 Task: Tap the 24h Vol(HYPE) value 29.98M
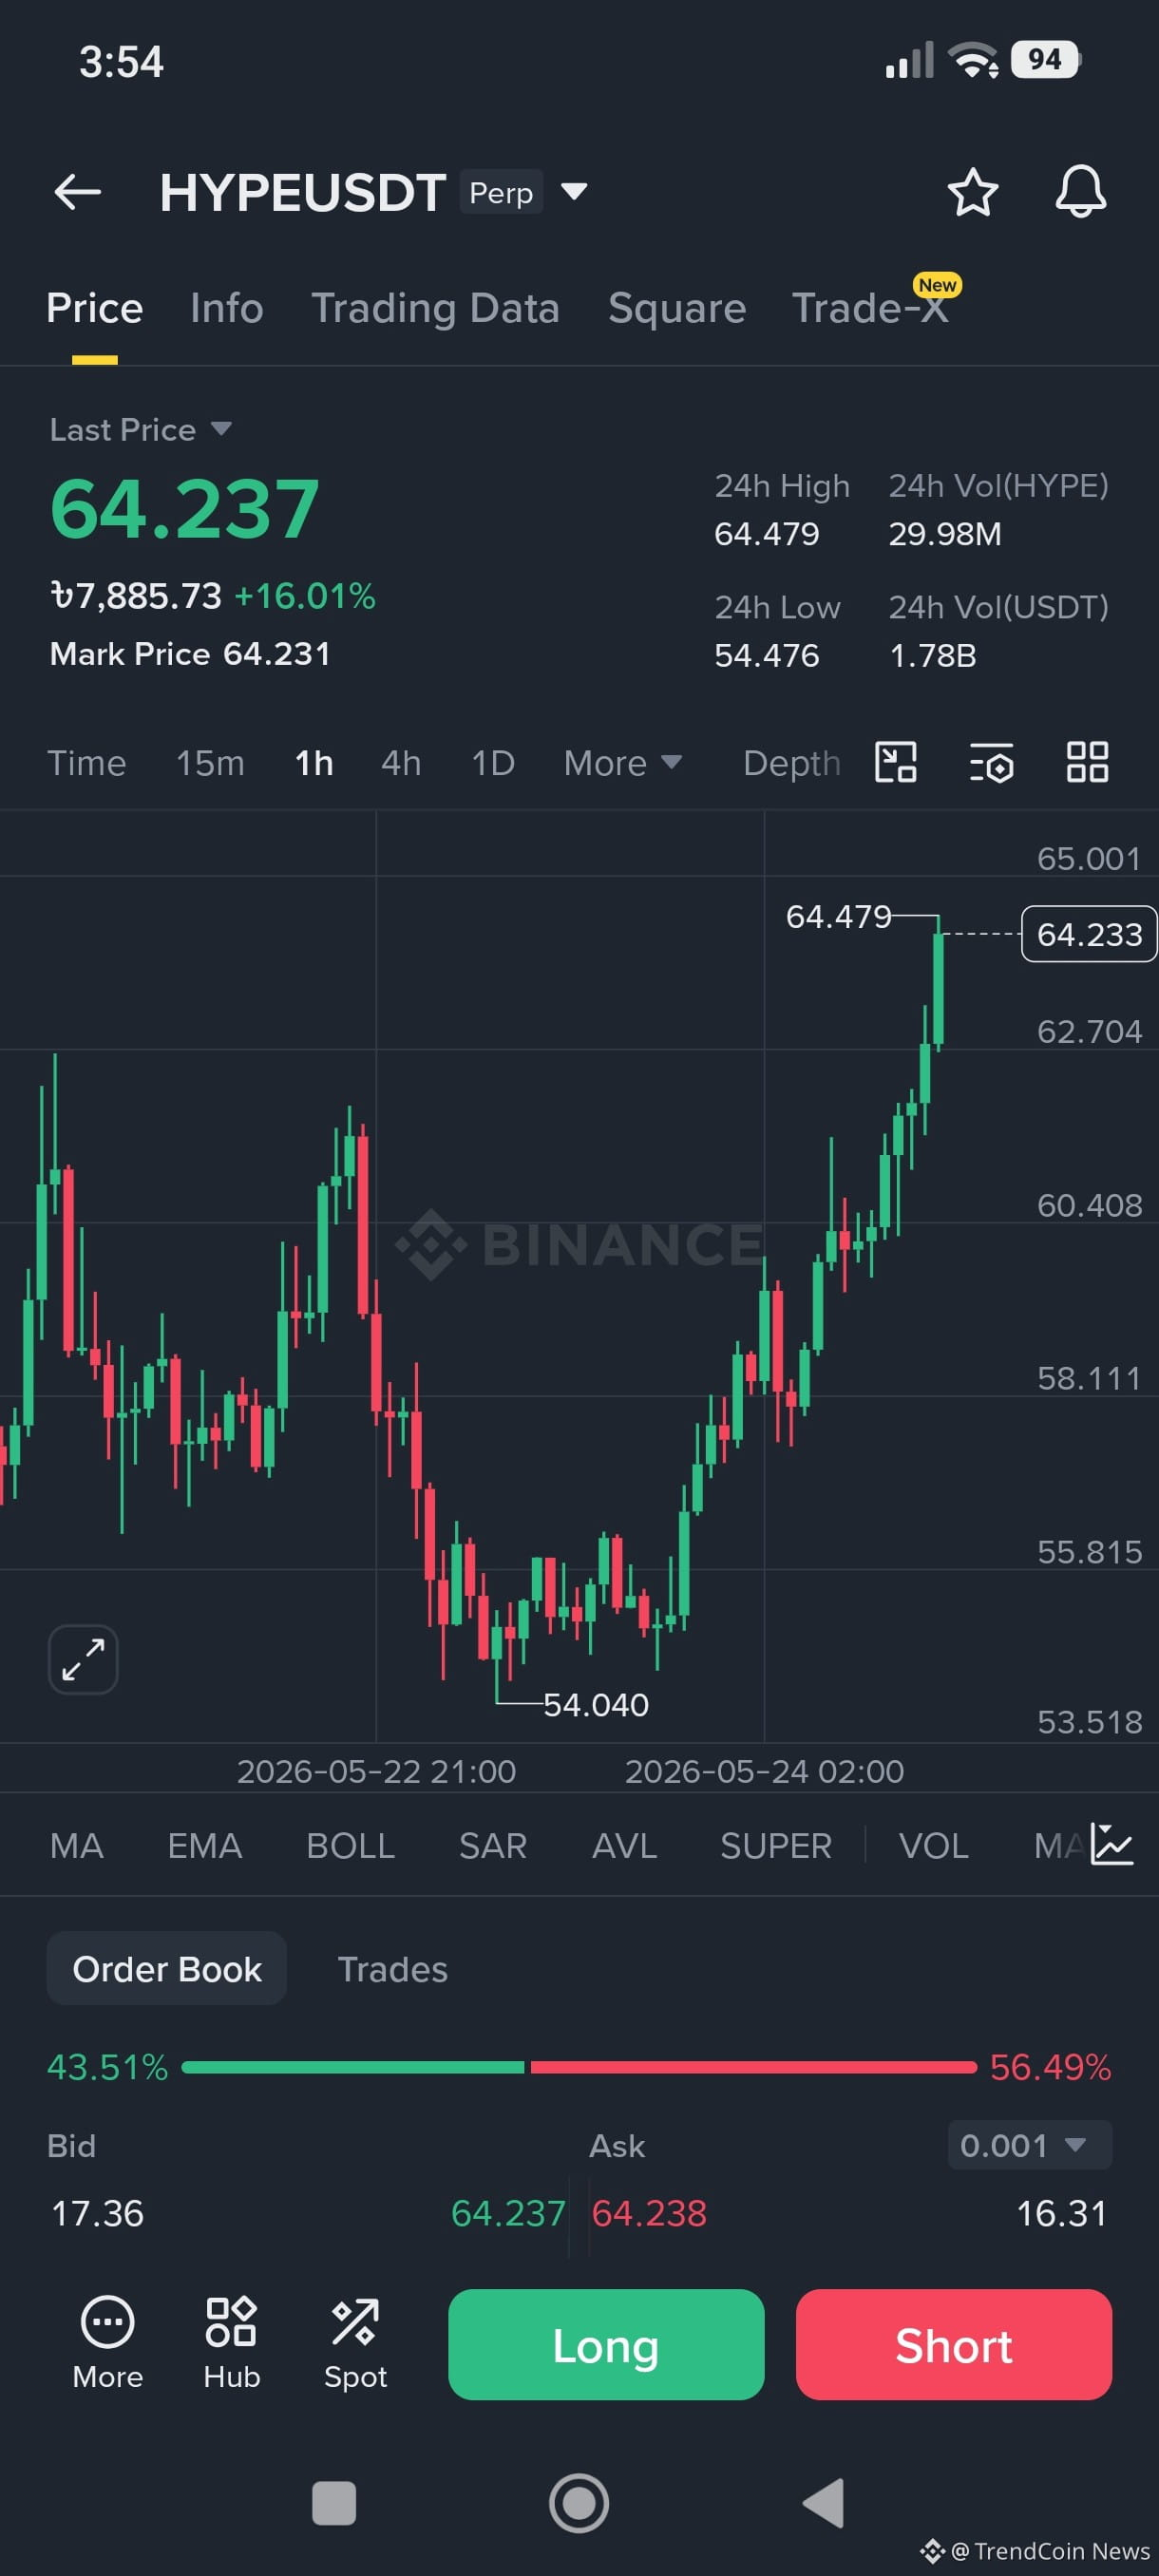(945, 534)
